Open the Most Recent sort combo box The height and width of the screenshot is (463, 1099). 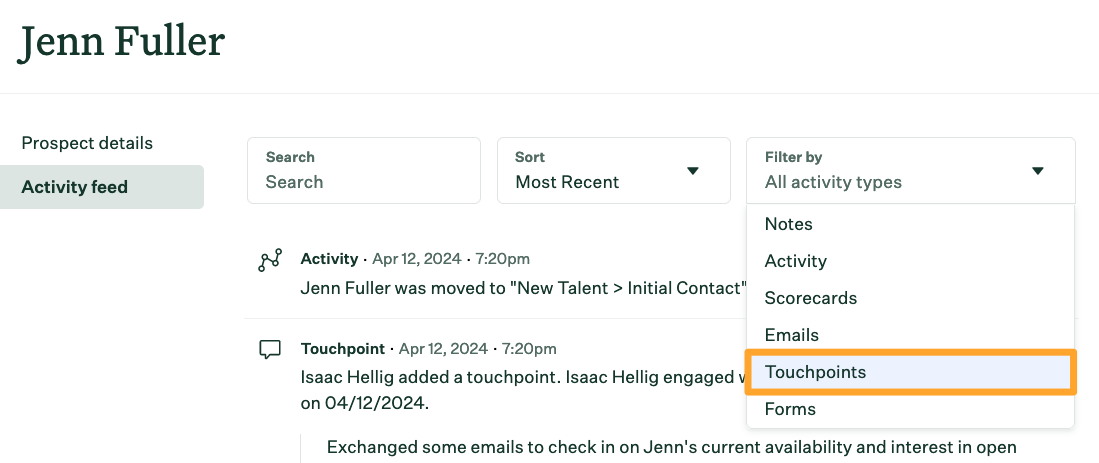[x=614, y=171]
